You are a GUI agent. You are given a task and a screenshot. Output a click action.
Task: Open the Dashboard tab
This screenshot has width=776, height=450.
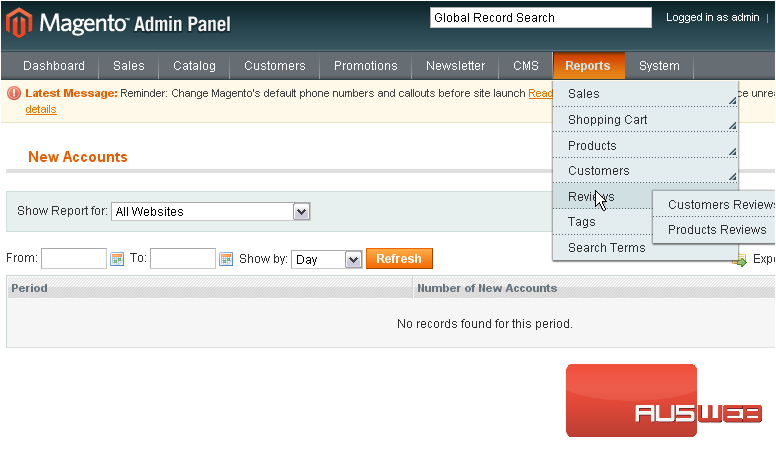click(54, 66)
